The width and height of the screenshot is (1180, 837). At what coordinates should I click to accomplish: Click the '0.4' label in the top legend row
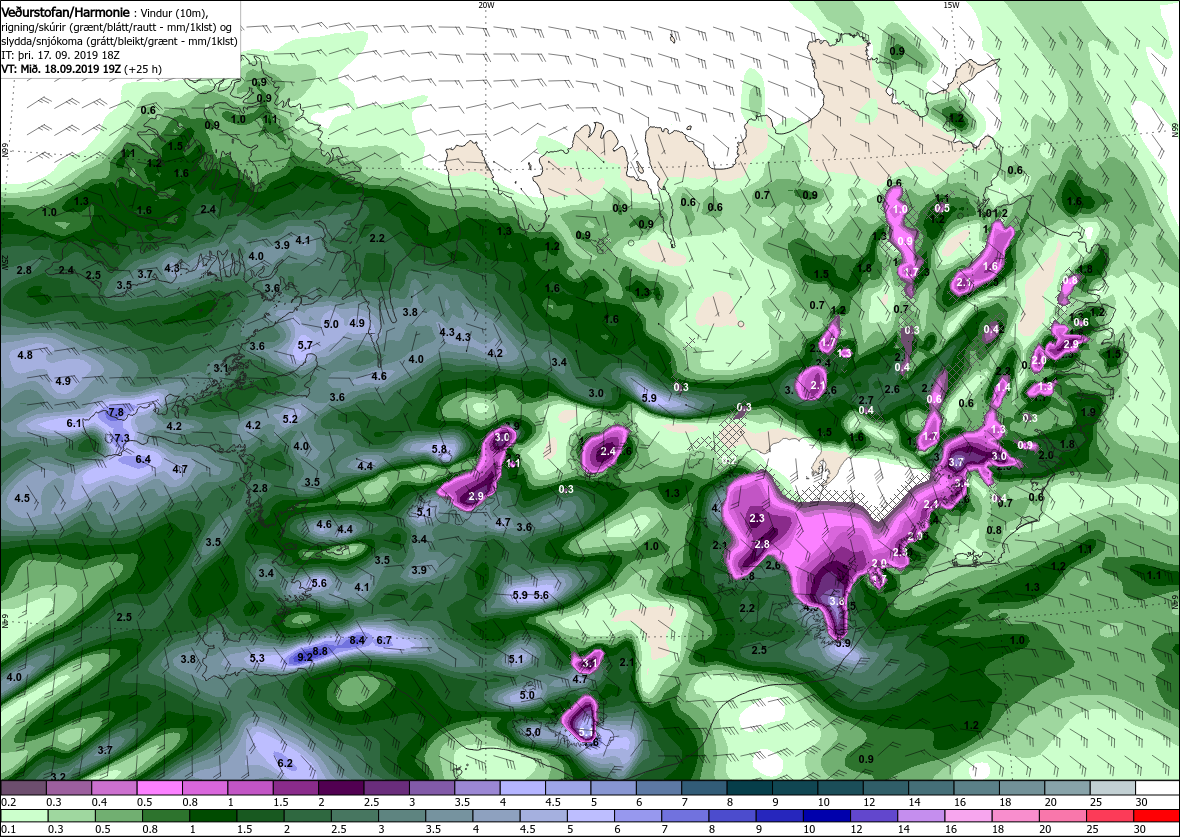(x=99, y=802)
